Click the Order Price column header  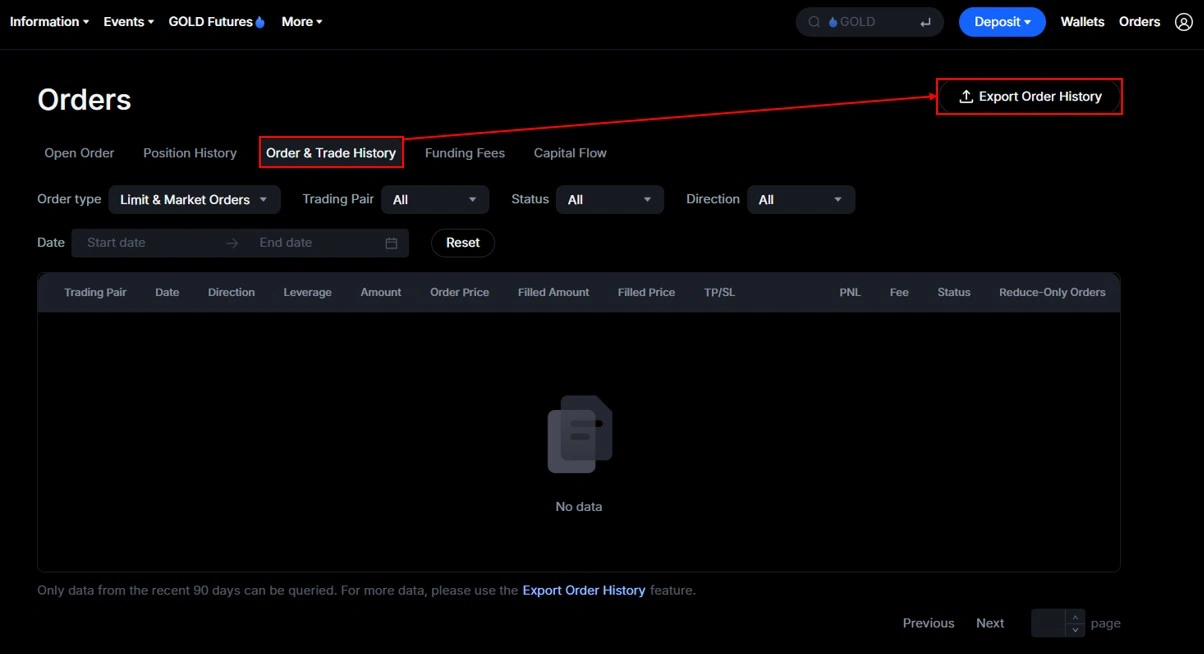[x=460, y=292]
